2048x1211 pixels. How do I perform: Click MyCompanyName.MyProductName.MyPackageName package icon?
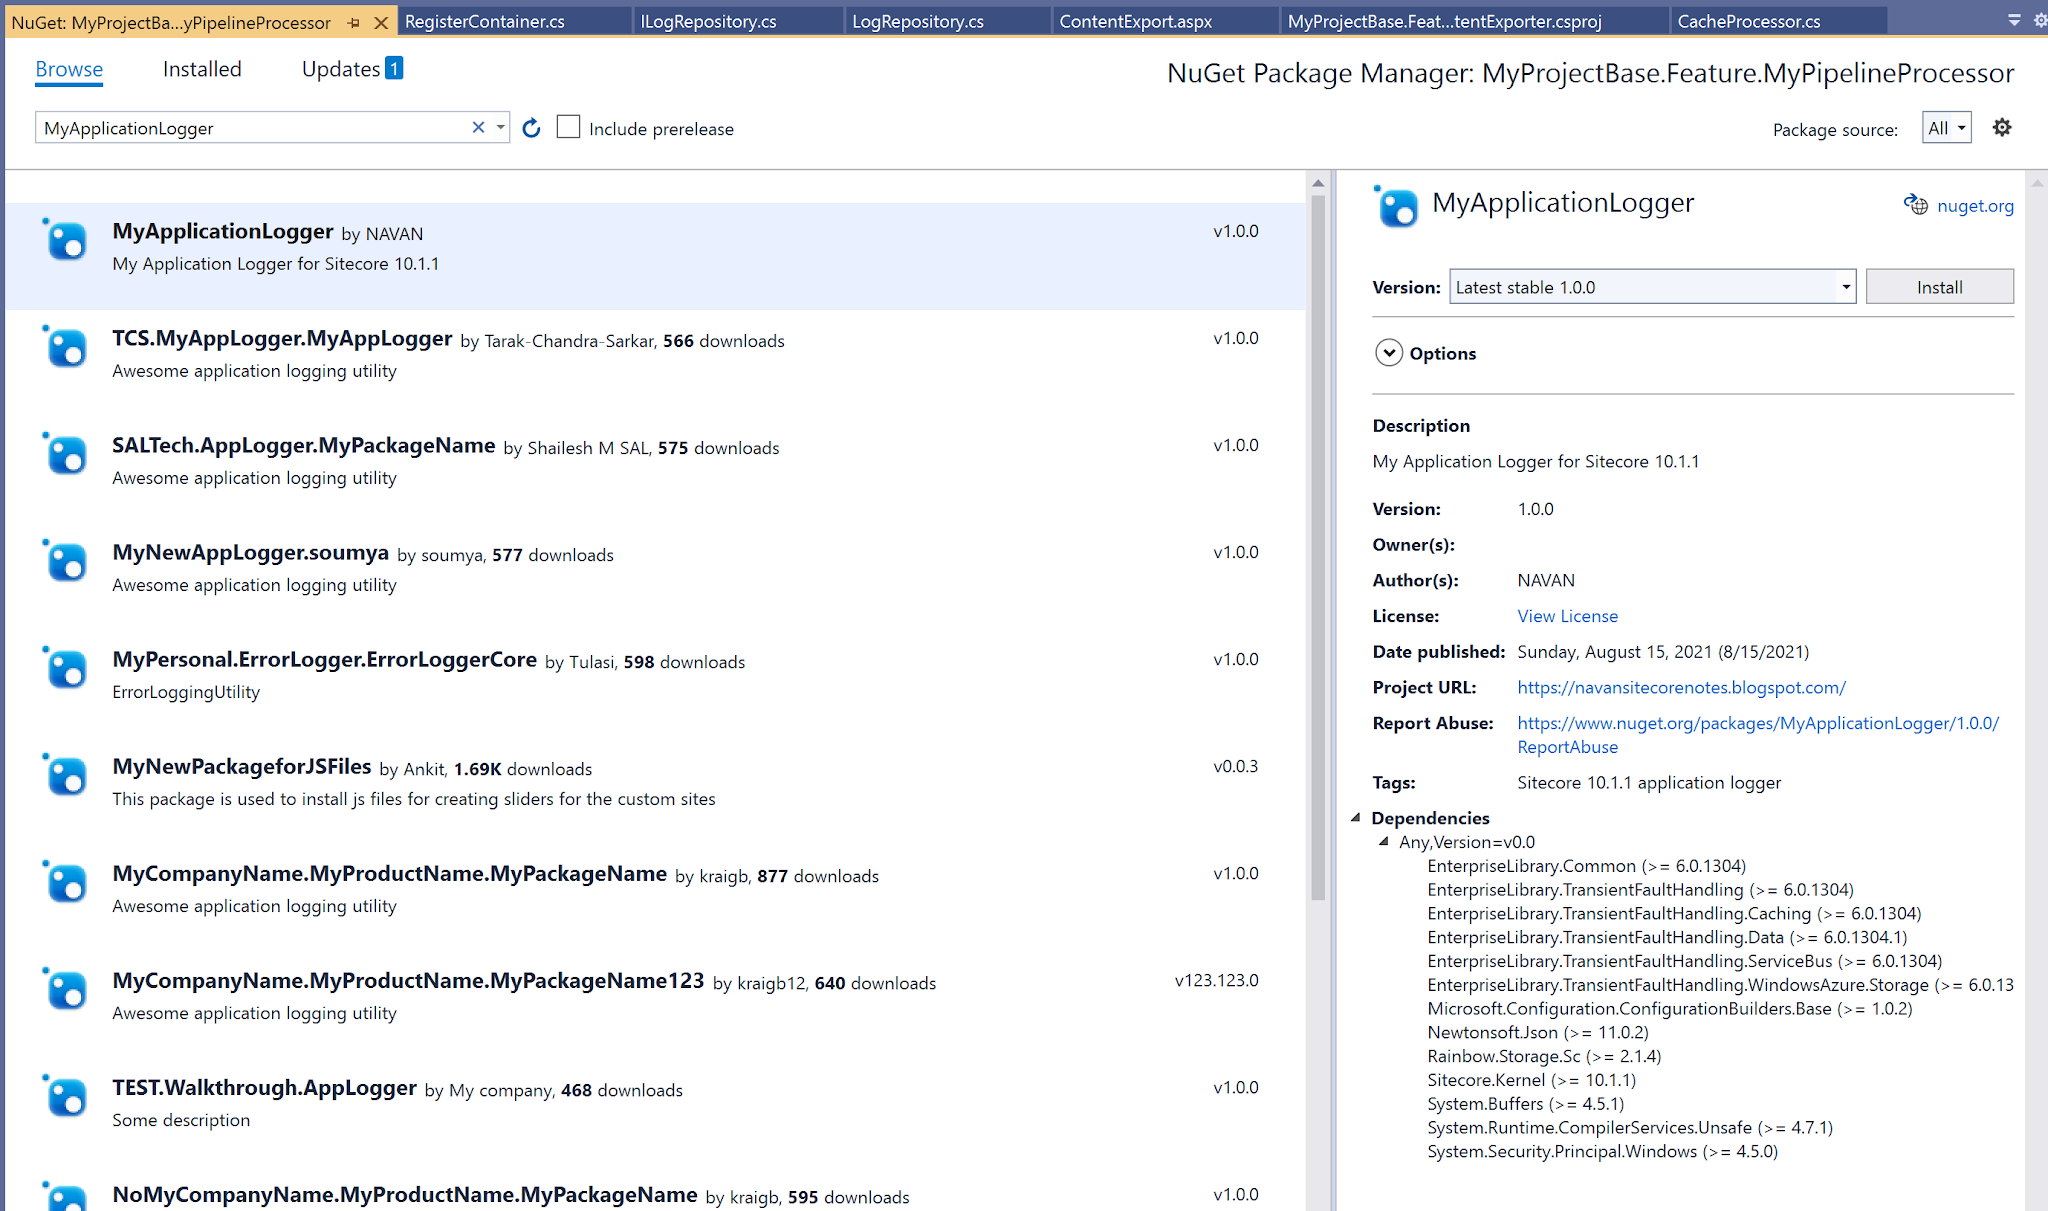click(x=66, y=882)
